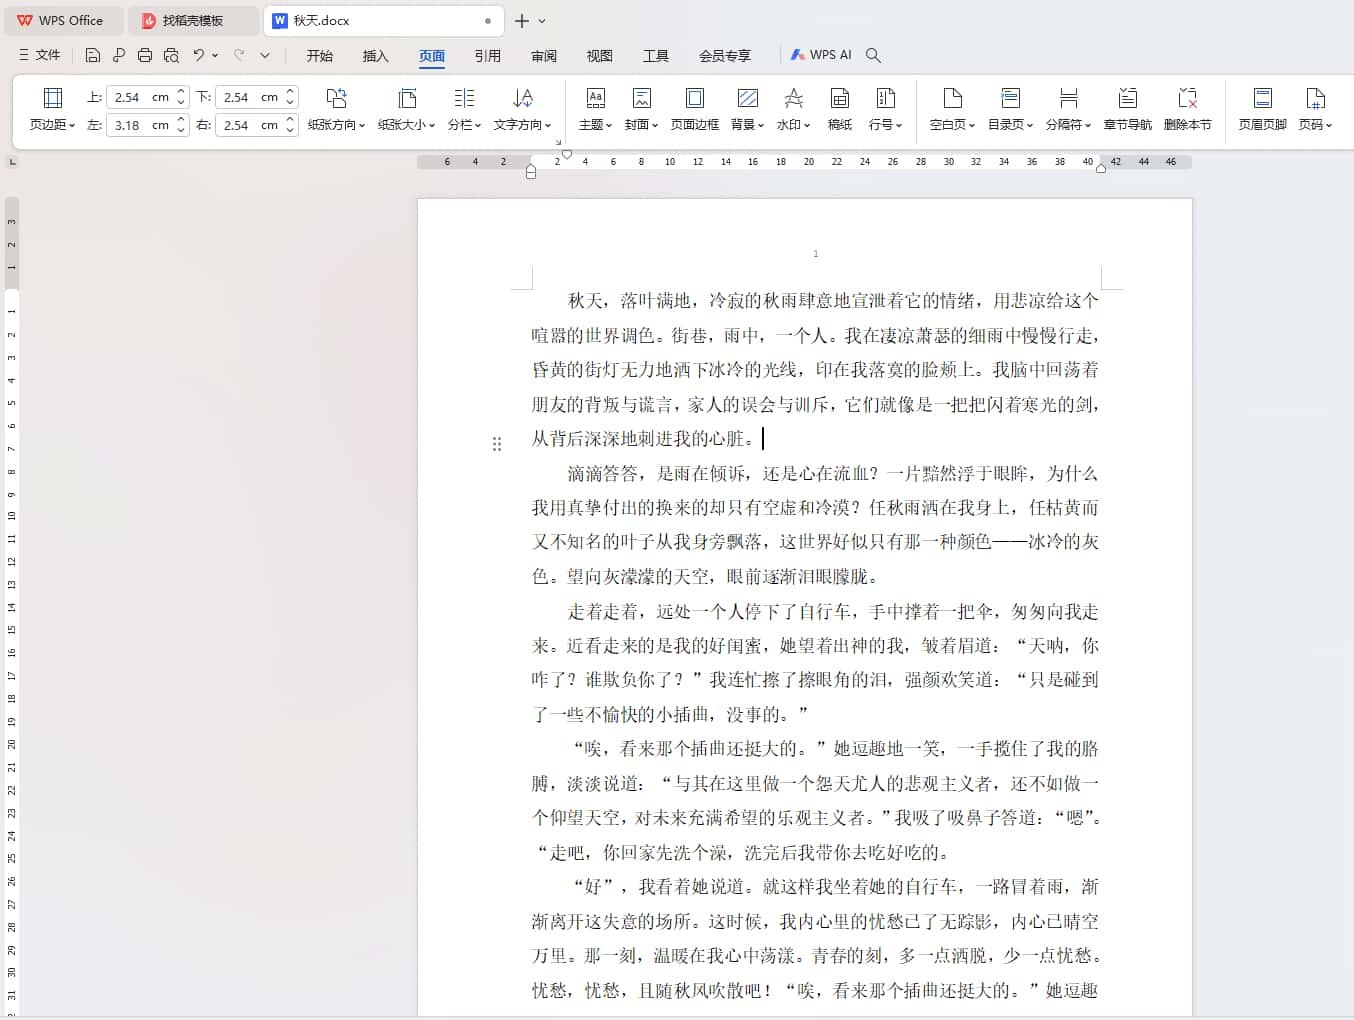Viewport: 1354px width, 1020px height.
Task: Click the 稿纸 manuscript paper icon
Action: coord(840,98)
